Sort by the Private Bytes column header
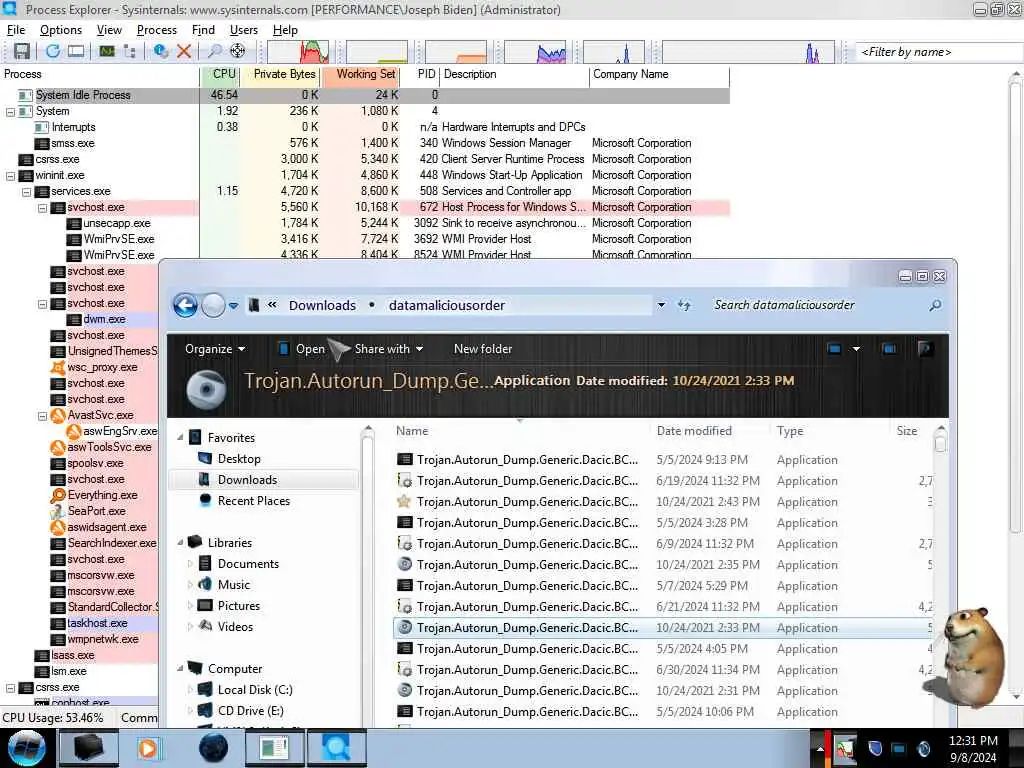The width and height of the screenshot is (1024, 768). 280,74
